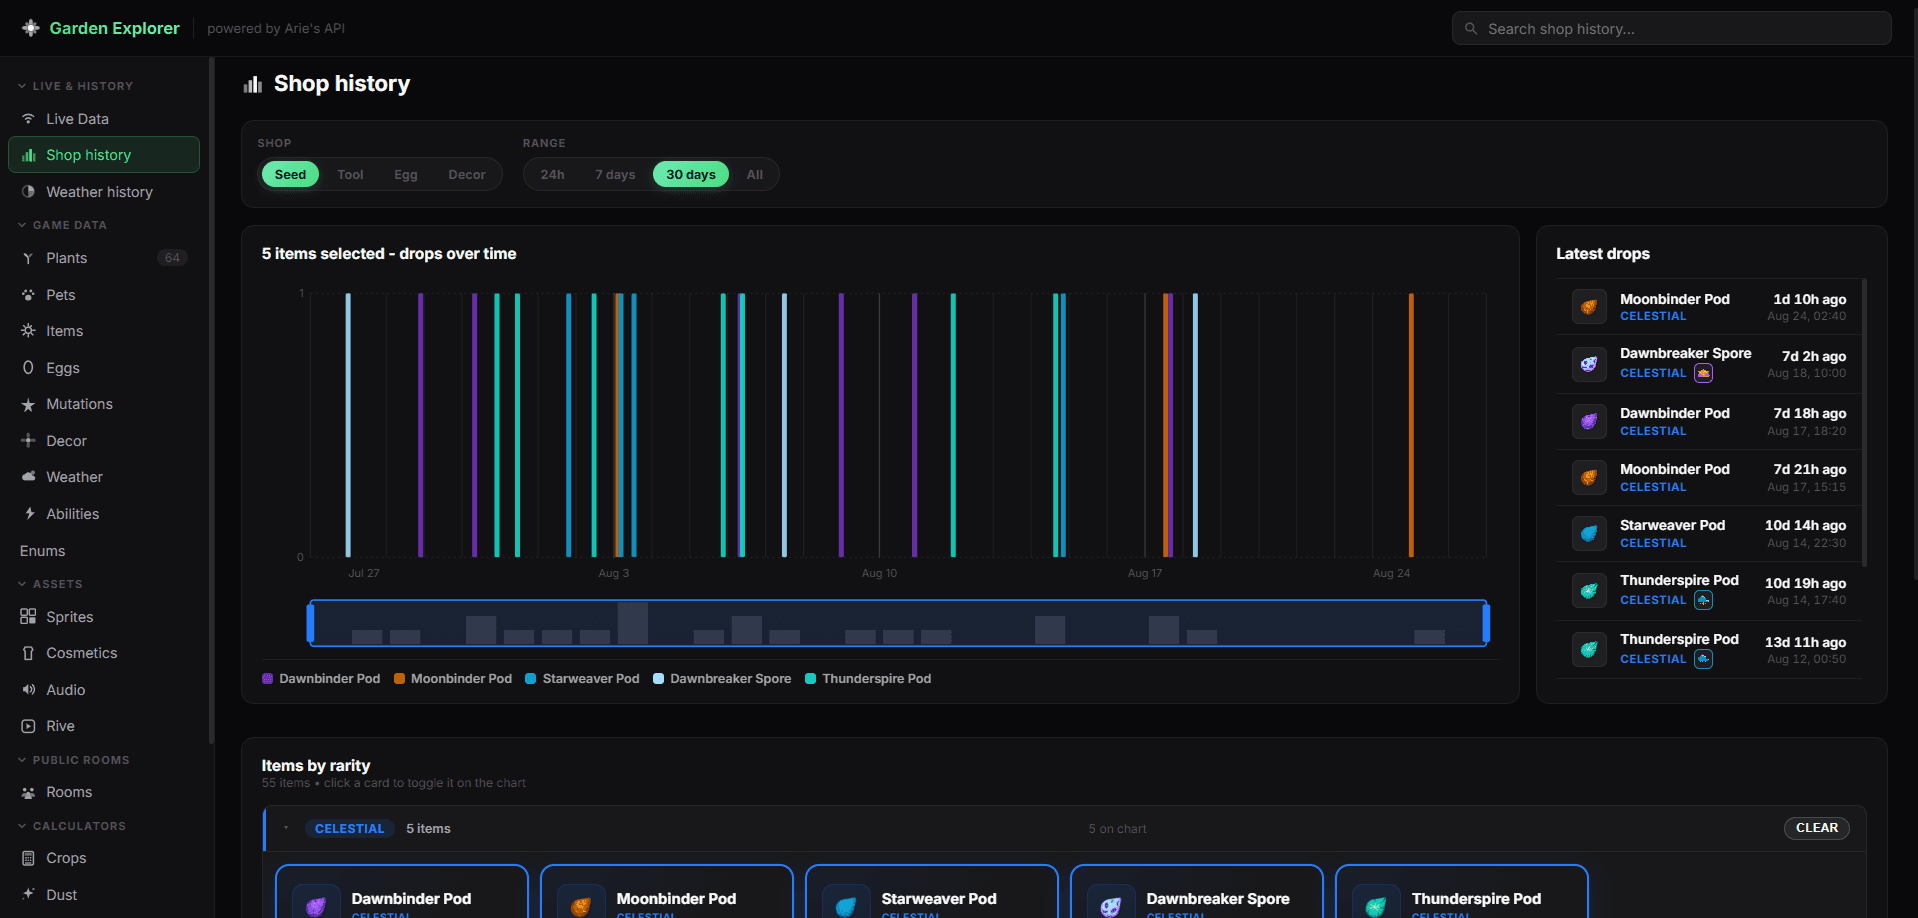The height and width of the screenshot is (918, 1918).
Task: Set range to 24h
Action: pyautogui.click(x=552, y=174)
